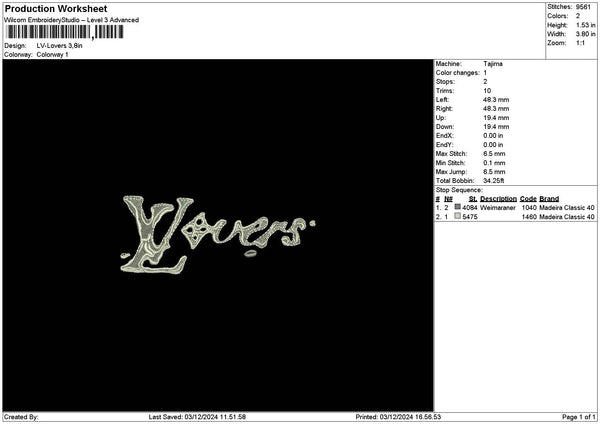Click the Page 1 of 1 indicator

click(579, 417)
